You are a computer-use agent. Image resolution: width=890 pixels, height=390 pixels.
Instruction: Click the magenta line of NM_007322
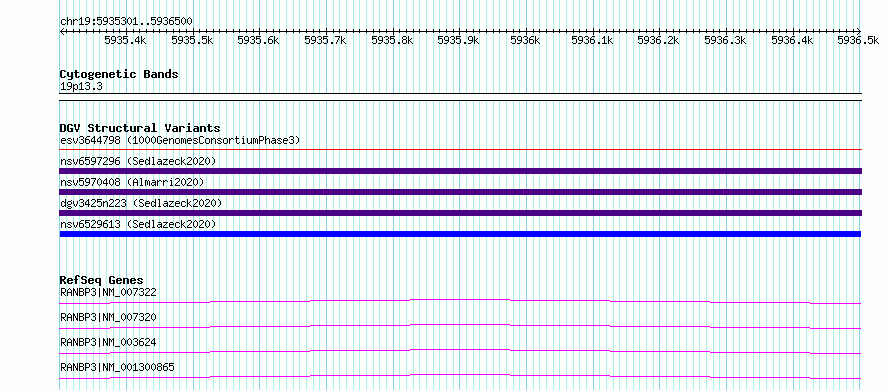(460, 301)
